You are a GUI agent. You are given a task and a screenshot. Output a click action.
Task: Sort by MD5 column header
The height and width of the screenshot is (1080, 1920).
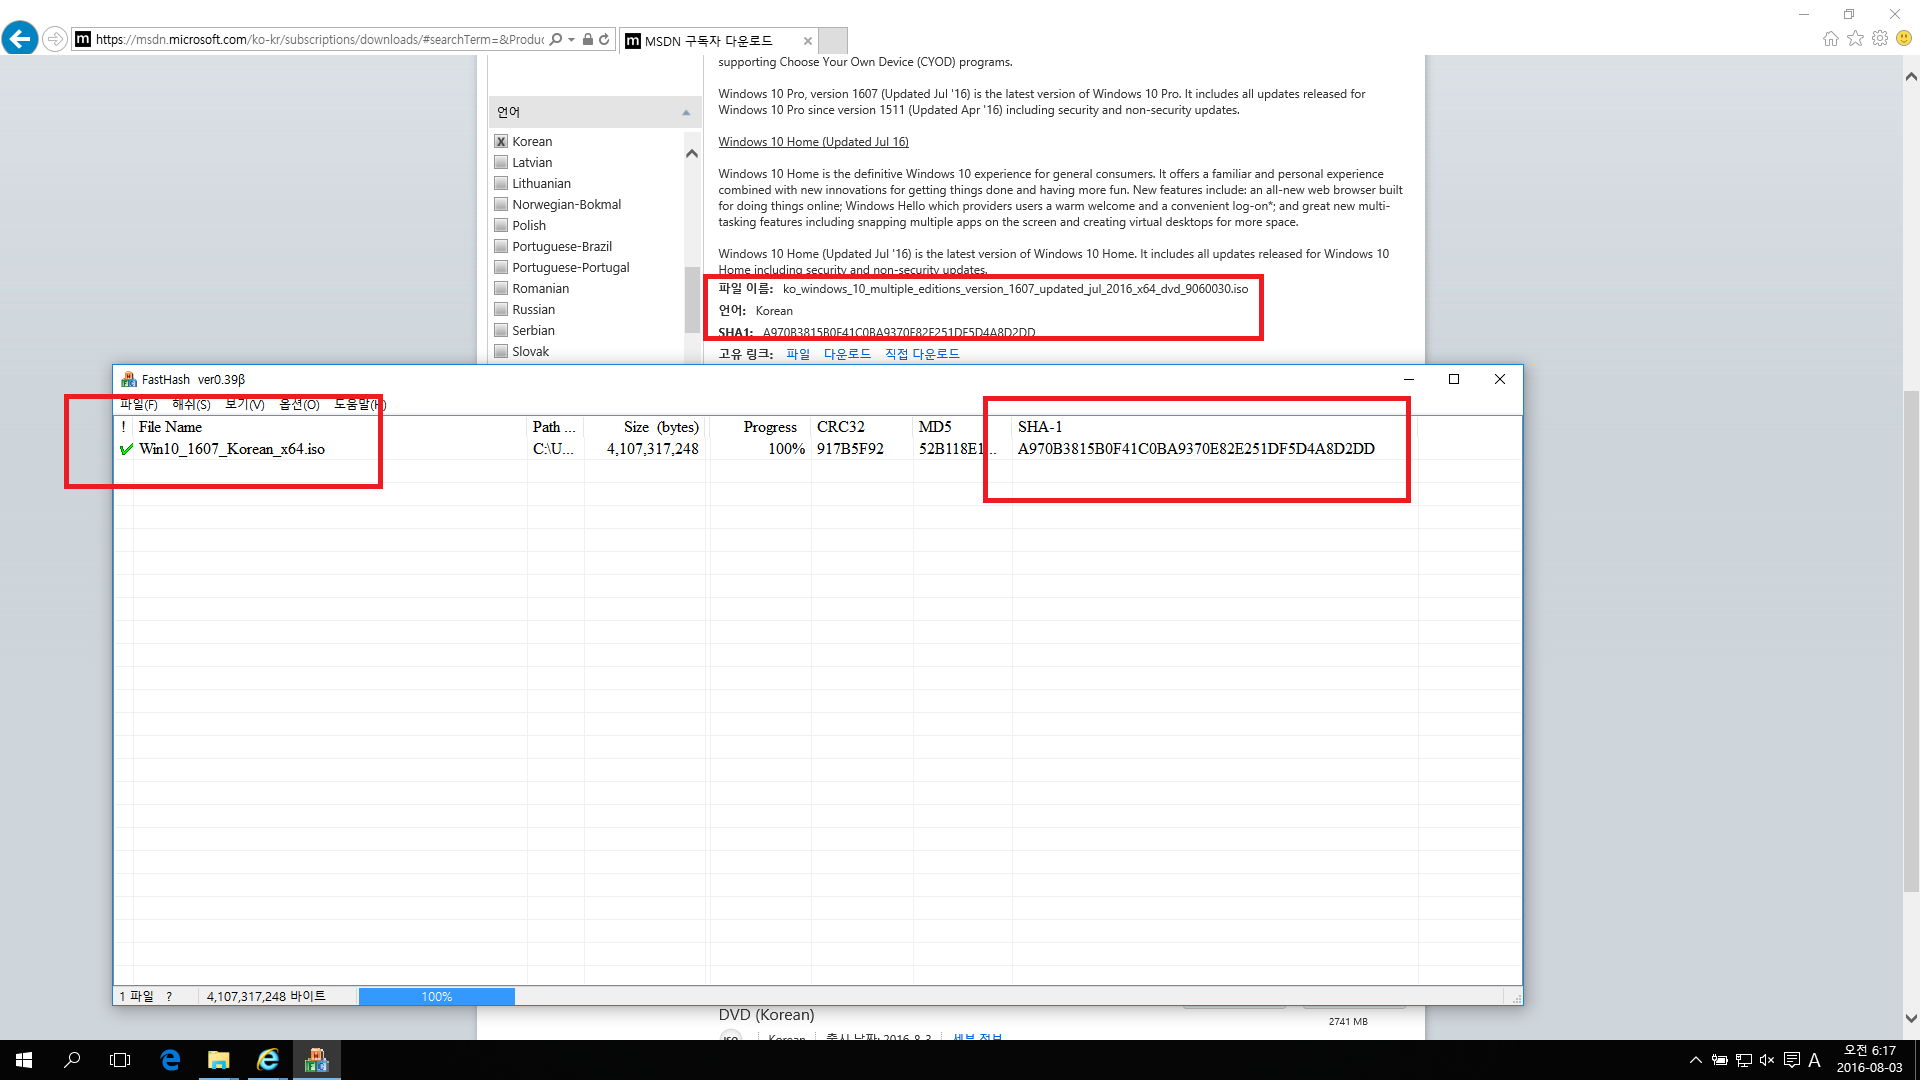pyautogui.click(x=962, y=427)
